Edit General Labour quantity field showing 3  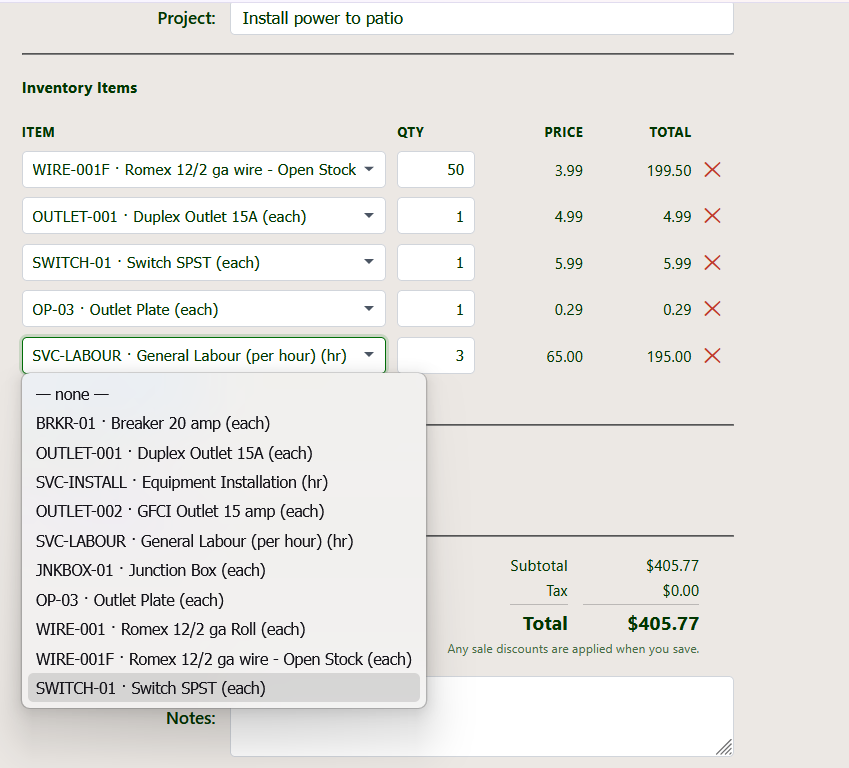436,356
